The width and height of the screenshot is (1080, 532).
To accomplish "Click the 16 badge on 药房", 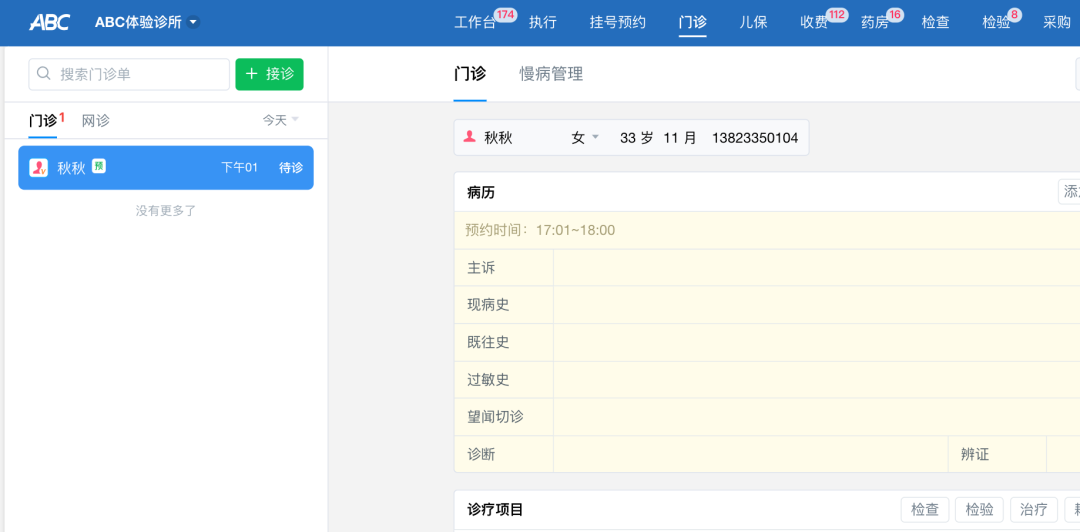I will click(895, 14).
